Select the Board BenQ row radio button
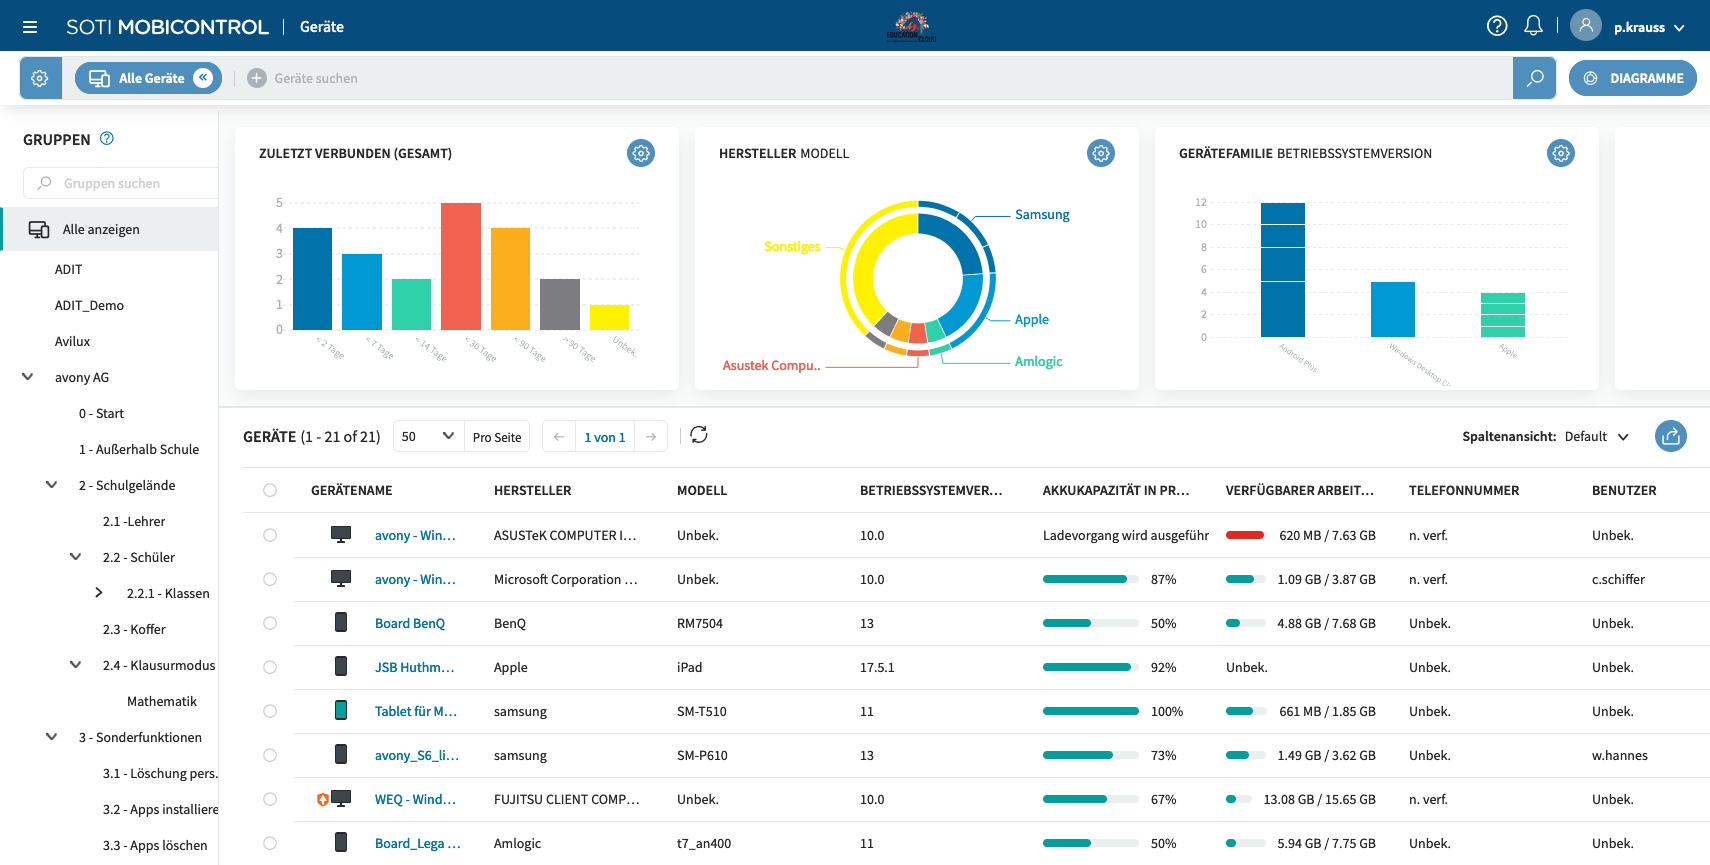1710x865 pixels. (x=270, y=623)
